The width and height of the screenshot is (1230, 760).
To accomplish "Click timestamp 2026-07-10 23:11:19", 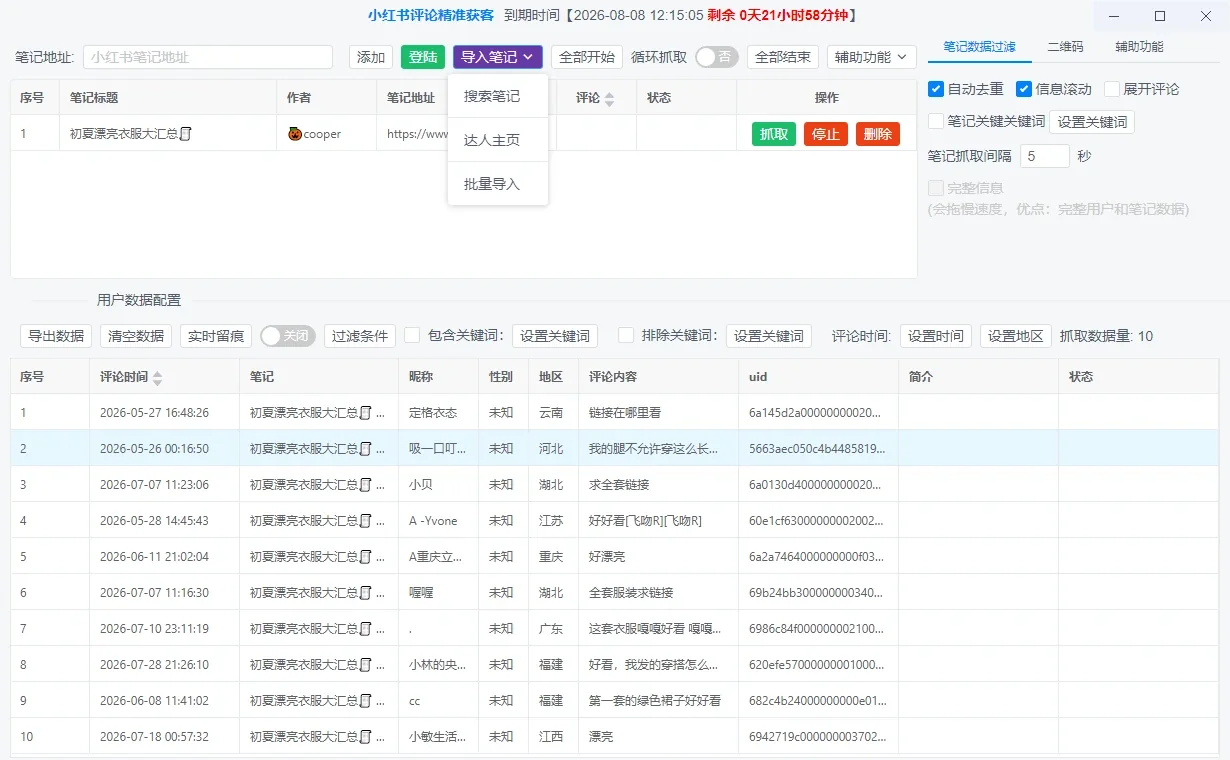I will (154, 628).
